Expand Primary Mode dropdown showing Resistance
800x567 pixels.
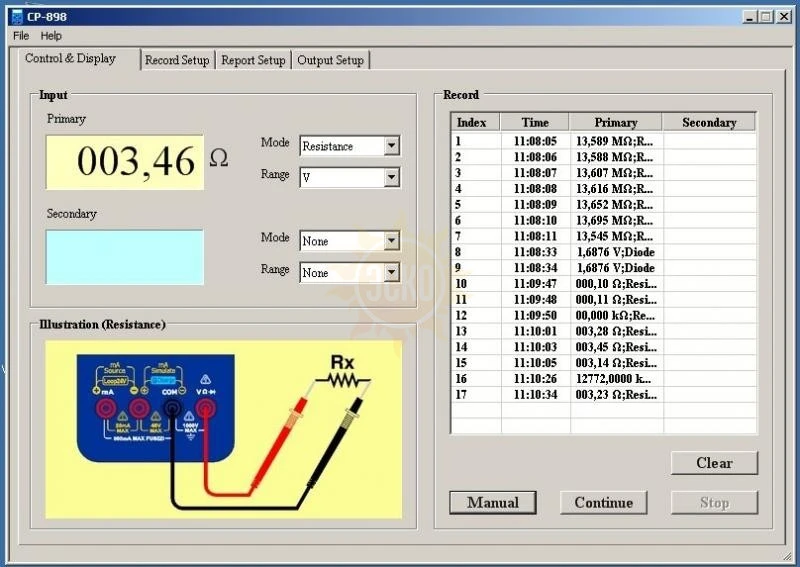click(391, 146)
